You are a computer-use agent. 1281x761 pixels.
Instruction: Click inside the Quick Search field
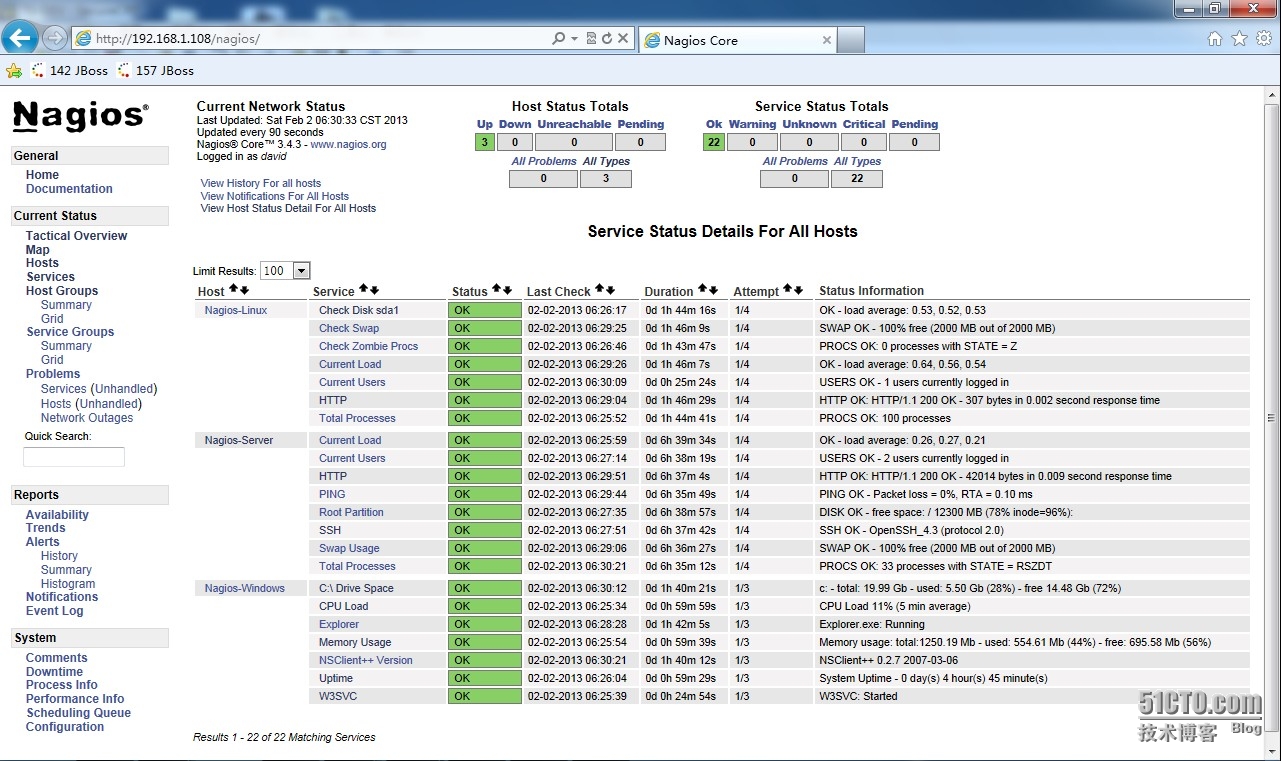pos(74,457)
